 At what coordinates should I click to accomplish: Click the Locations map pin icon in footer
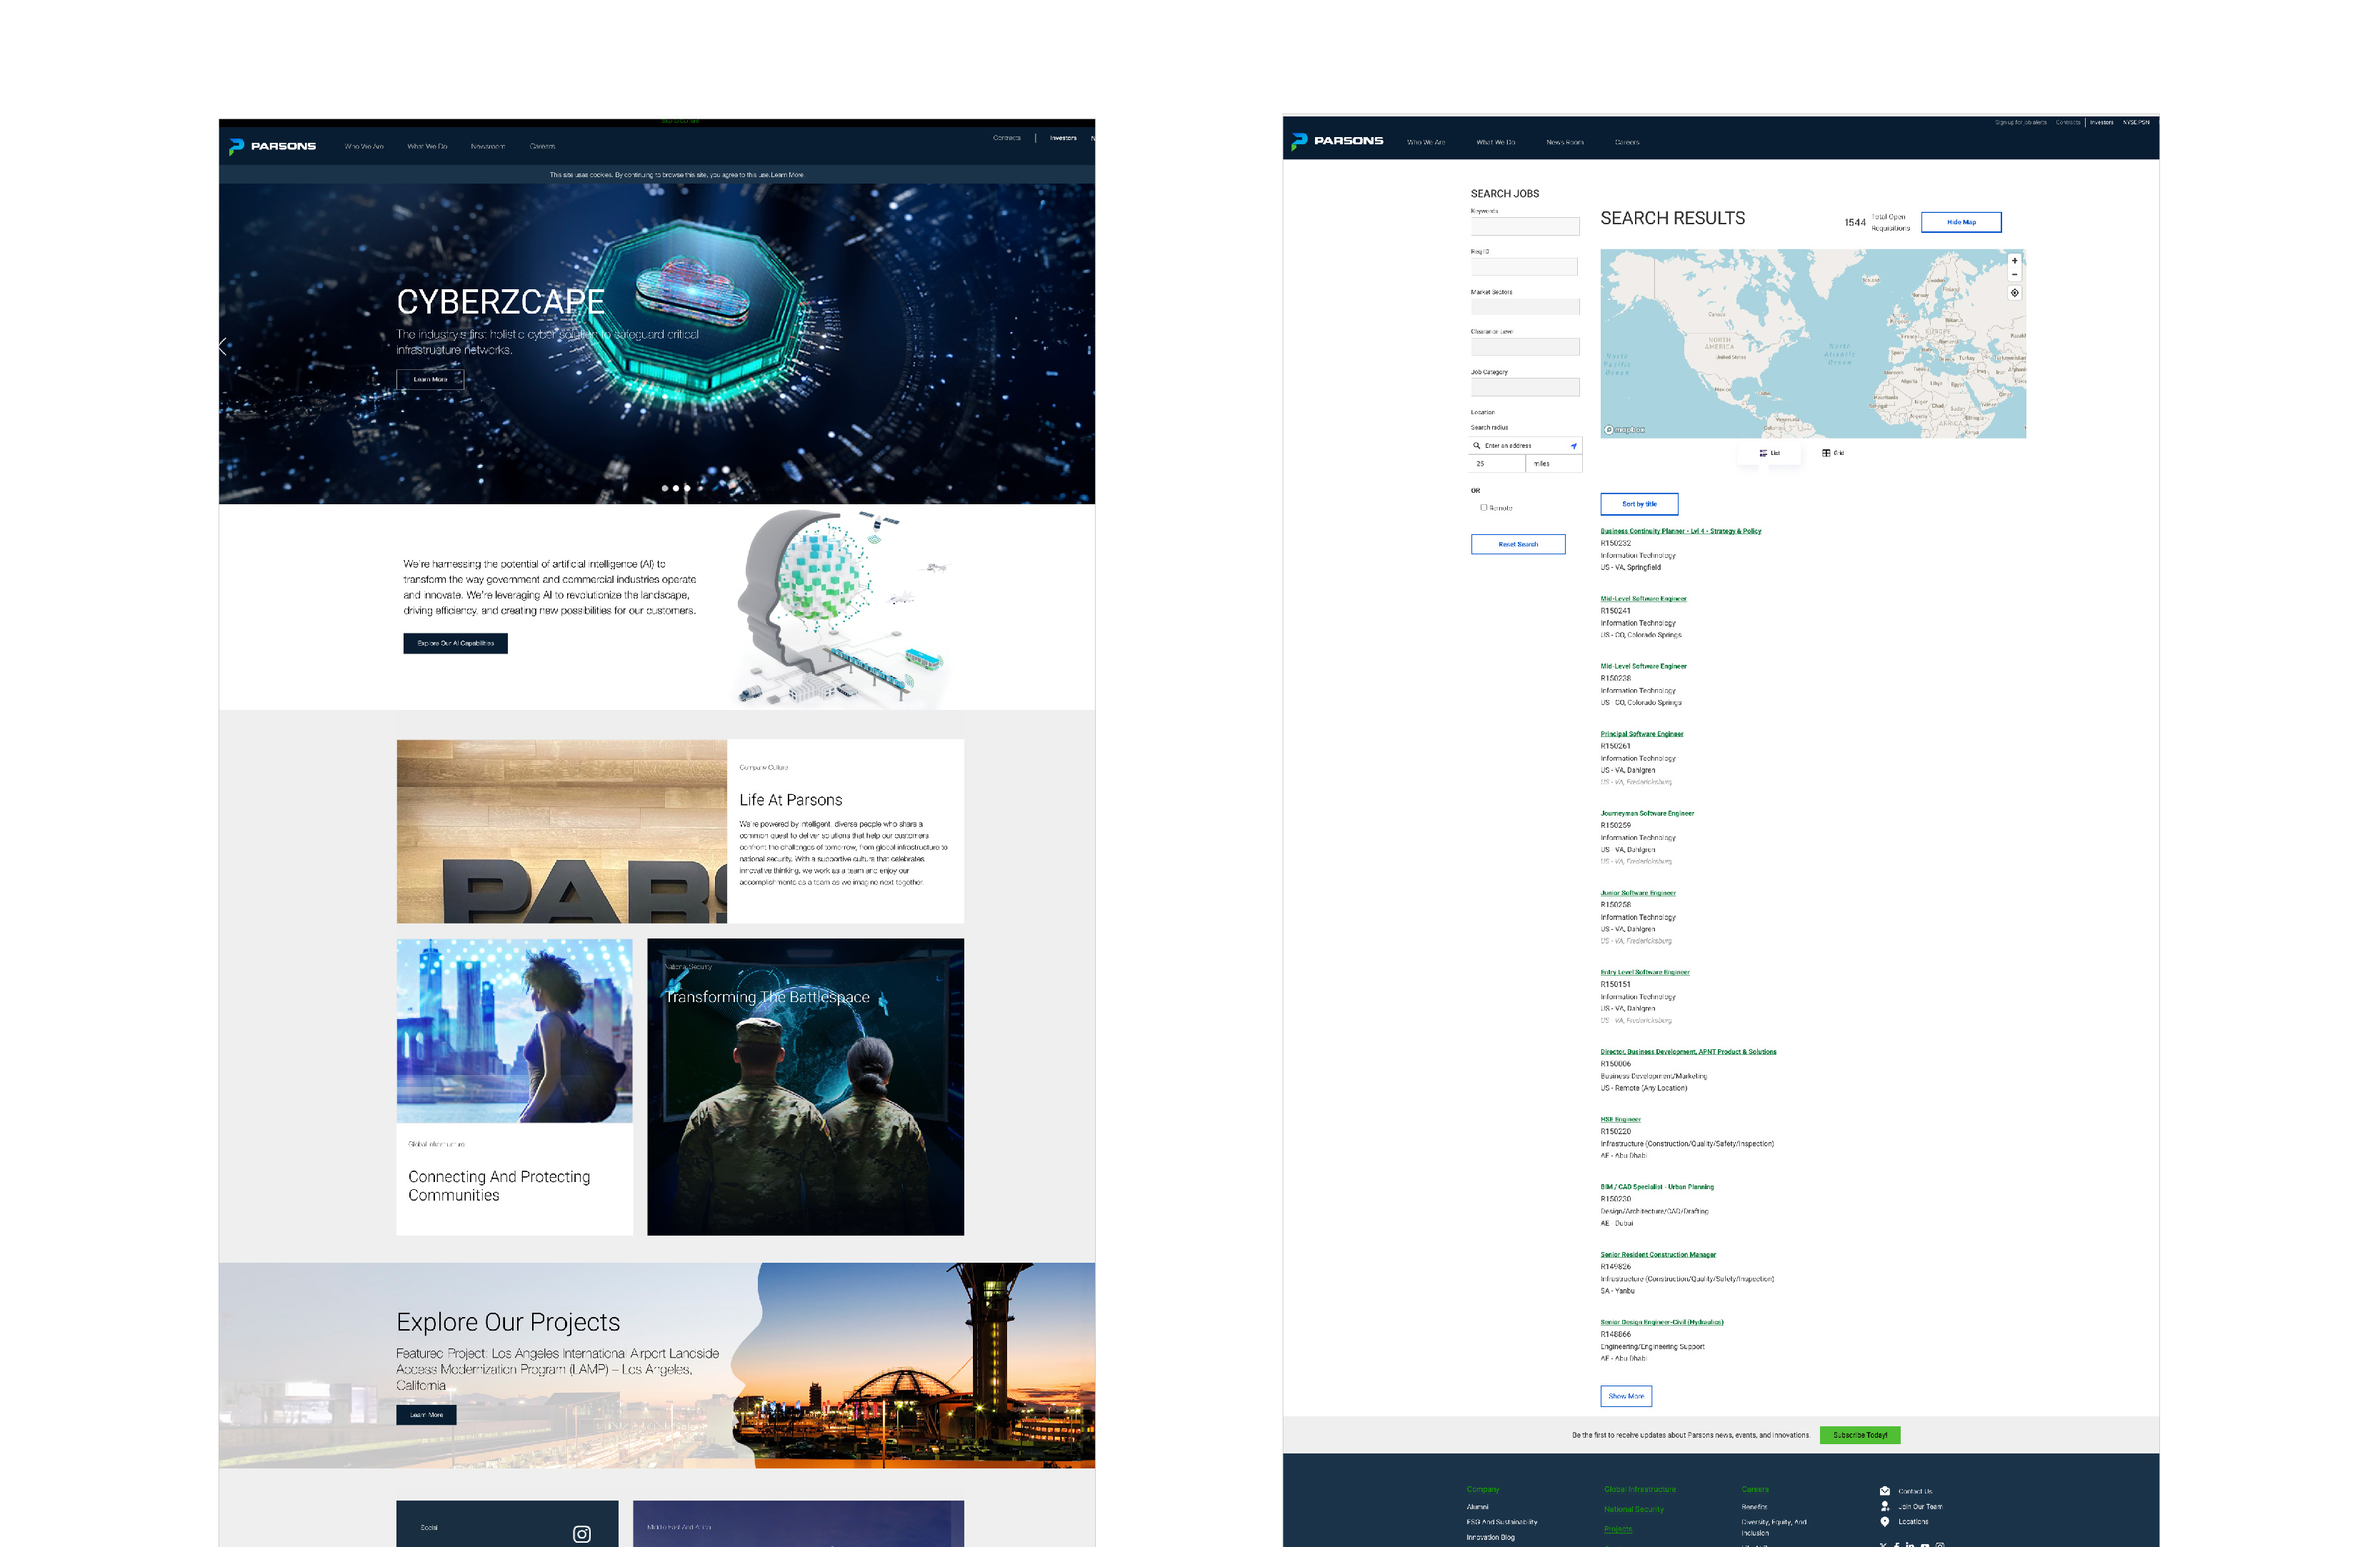tap(1884, 1522)
